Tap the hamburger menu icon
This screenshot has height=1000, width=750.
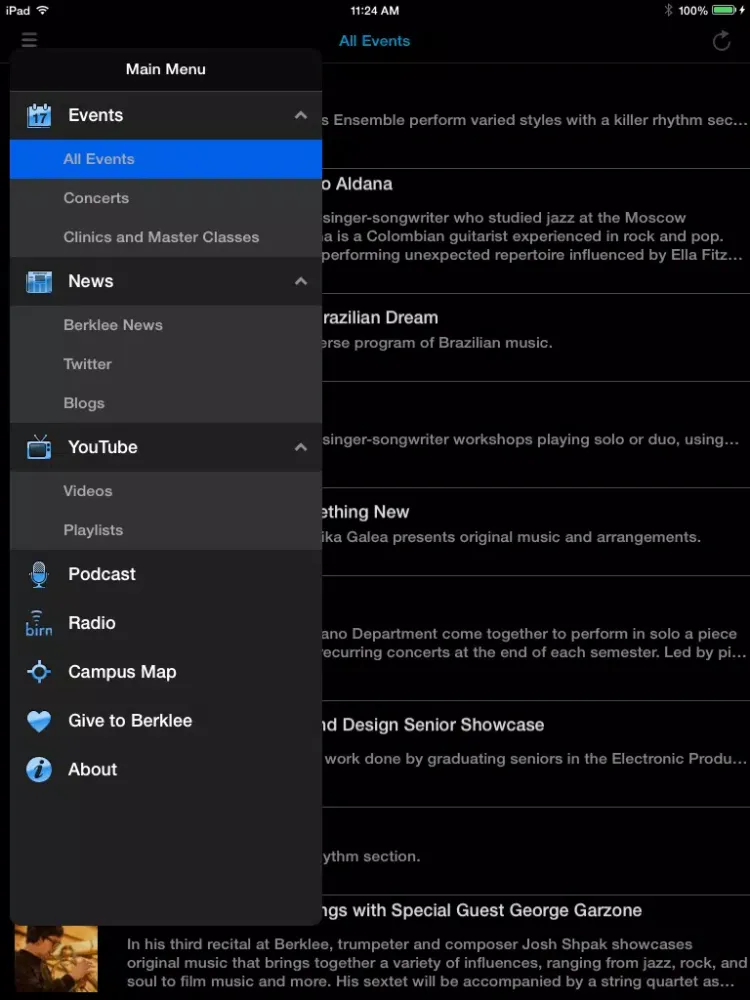pyautogui.click(x=29, y=40)
